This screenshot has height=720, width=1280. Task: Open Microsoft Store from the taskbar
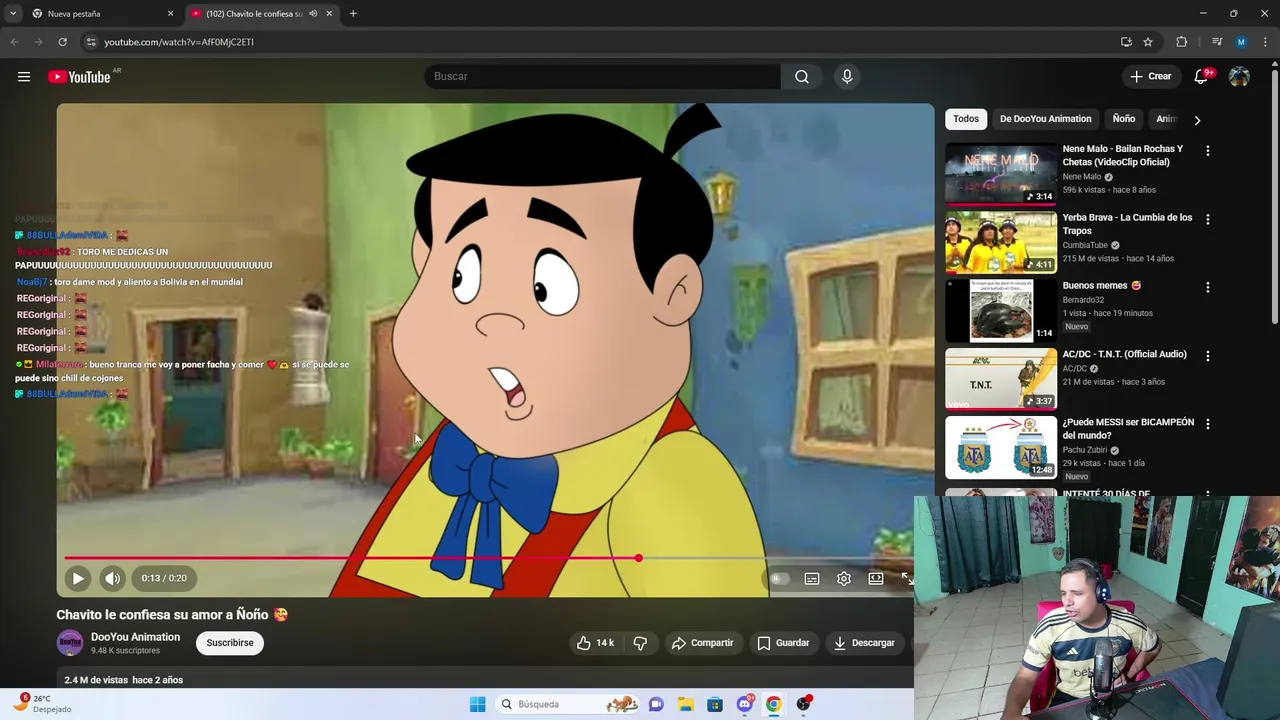tap(715, 704)
